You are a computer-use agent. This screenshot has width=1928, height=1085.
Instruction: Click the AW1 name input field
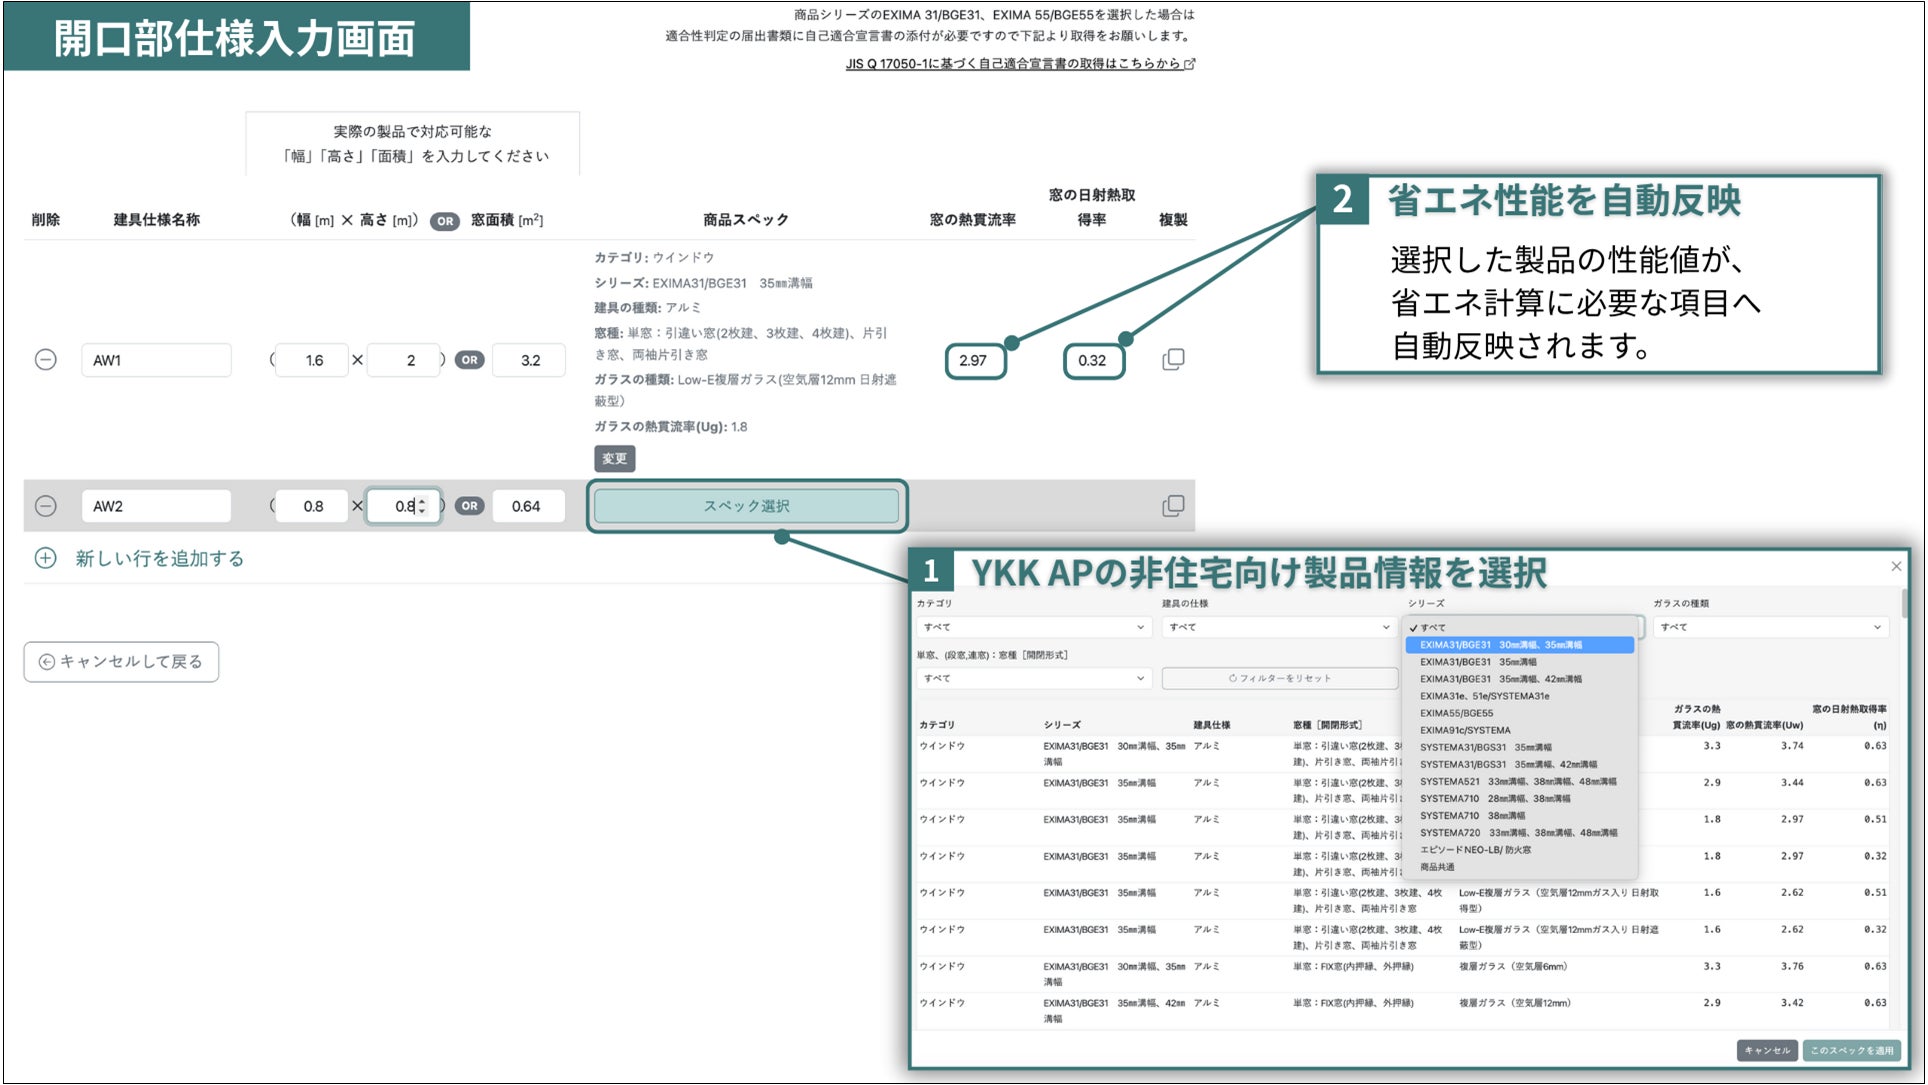[156, 360]
